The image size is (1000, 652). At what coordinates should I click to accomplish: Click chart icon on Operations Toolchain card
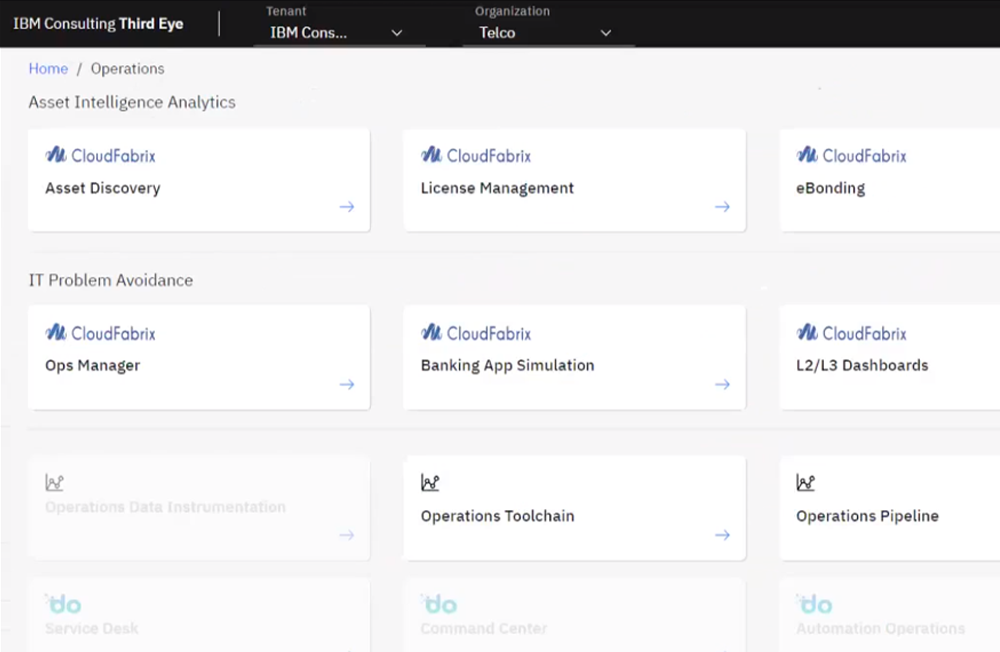pyautogui.click(x=430, y=482)
